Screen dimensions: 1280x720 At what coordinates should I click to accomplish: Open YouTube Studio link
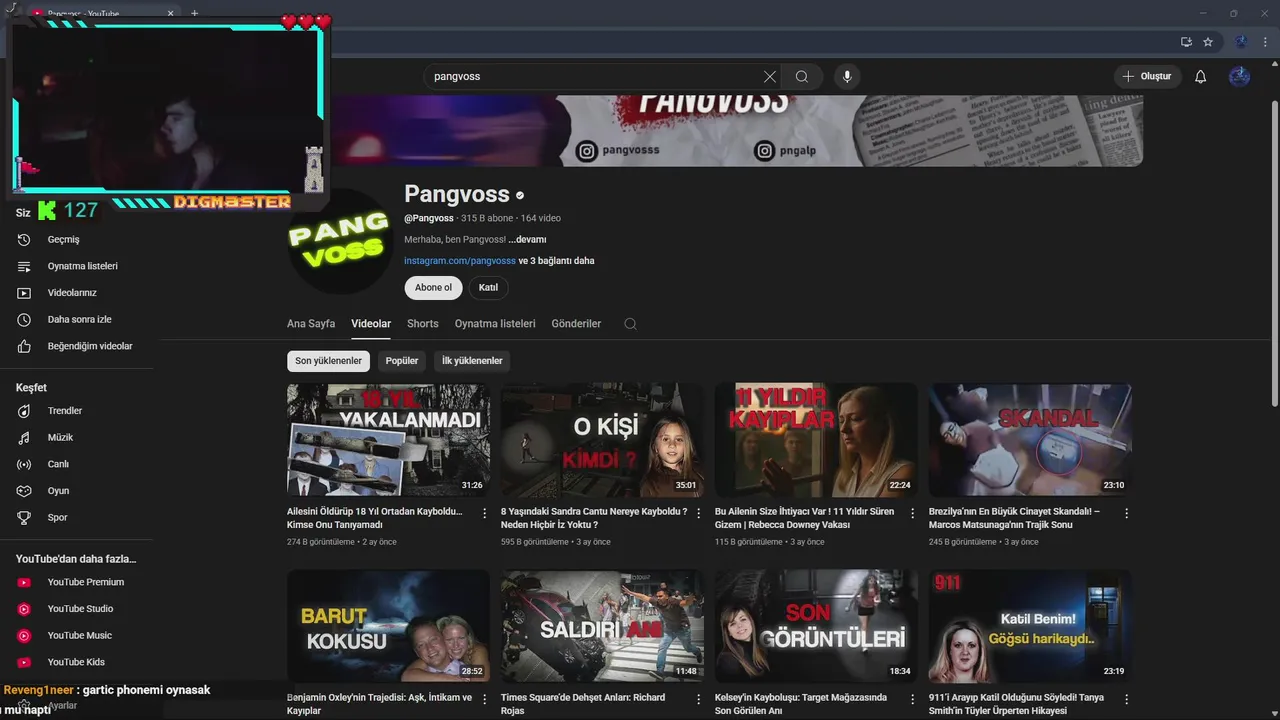coord(80,609)
